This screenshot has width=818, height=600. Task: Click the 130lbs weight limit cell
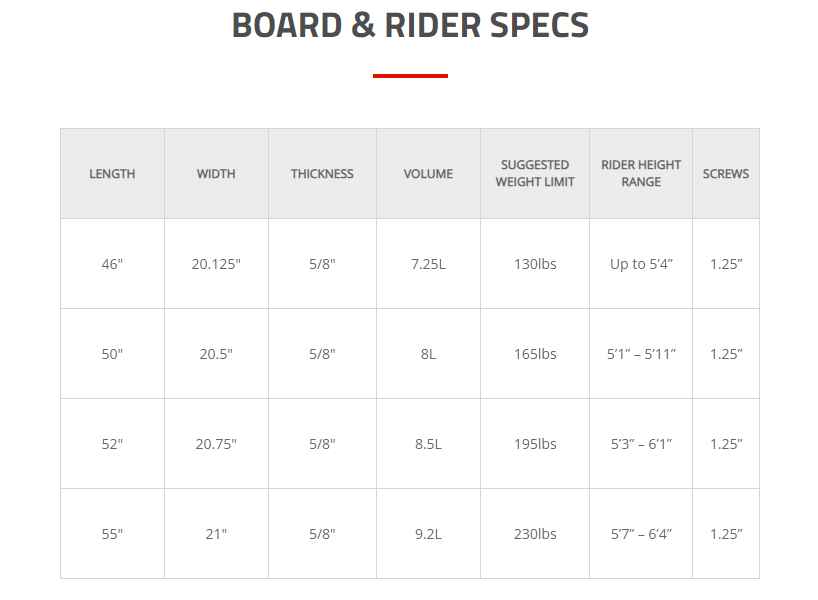click(x=535, y=264)
